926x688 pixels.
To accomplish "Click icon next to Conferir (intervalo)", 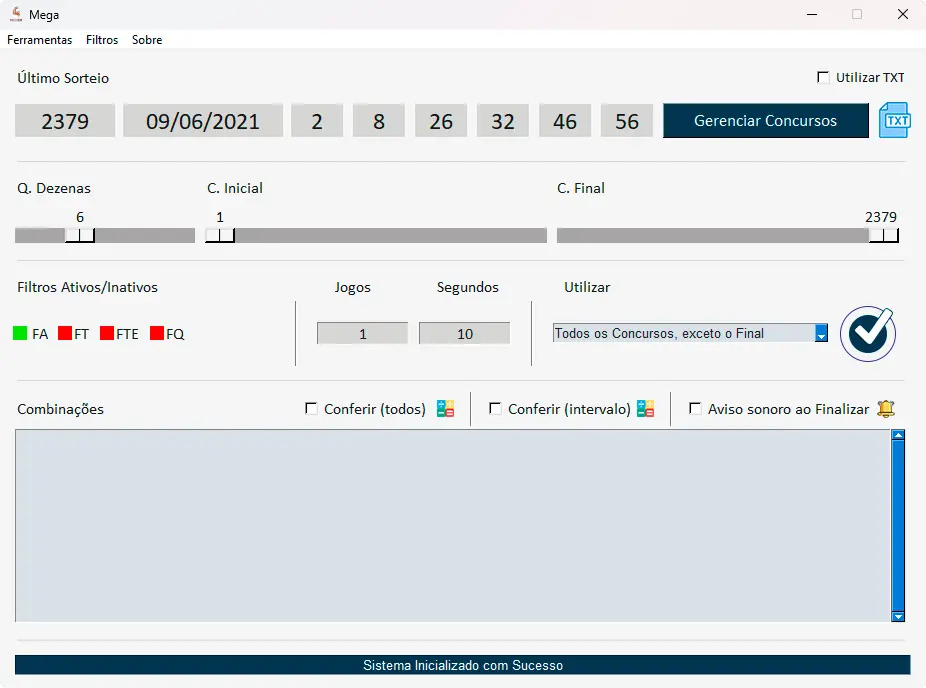I will (645, 409).
